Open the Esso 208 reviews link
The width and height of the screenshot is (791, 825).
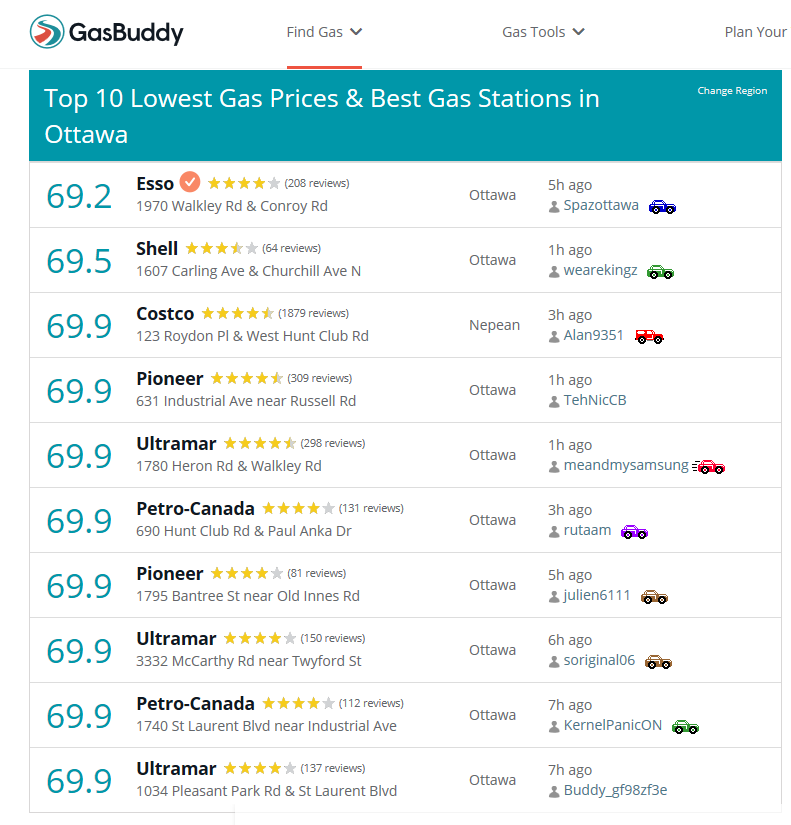tap(317, 183)
